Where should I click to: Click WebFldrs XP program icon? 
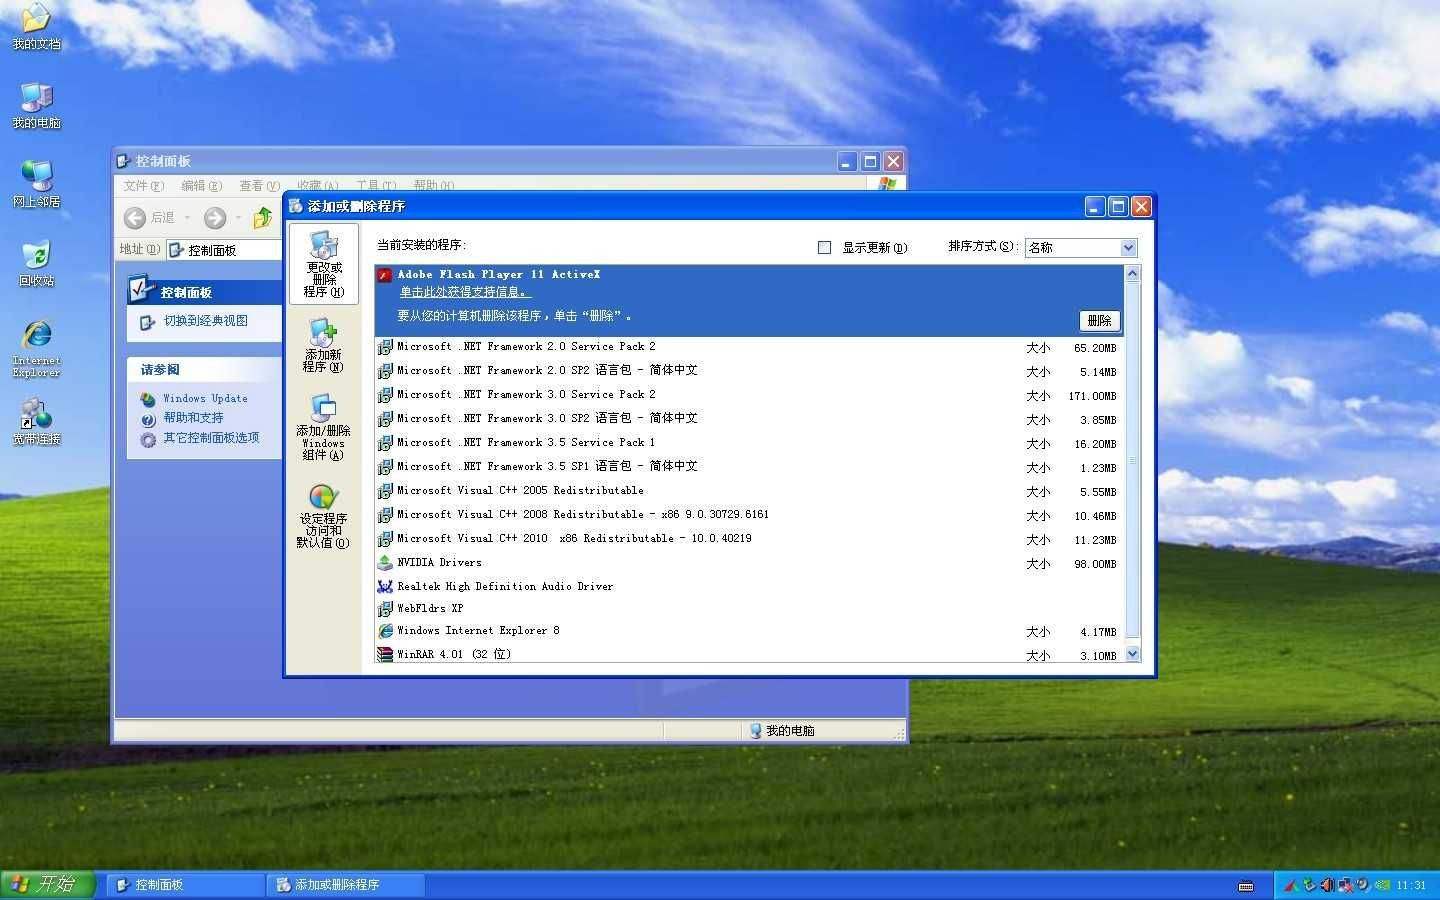click(x=385, y=609)
